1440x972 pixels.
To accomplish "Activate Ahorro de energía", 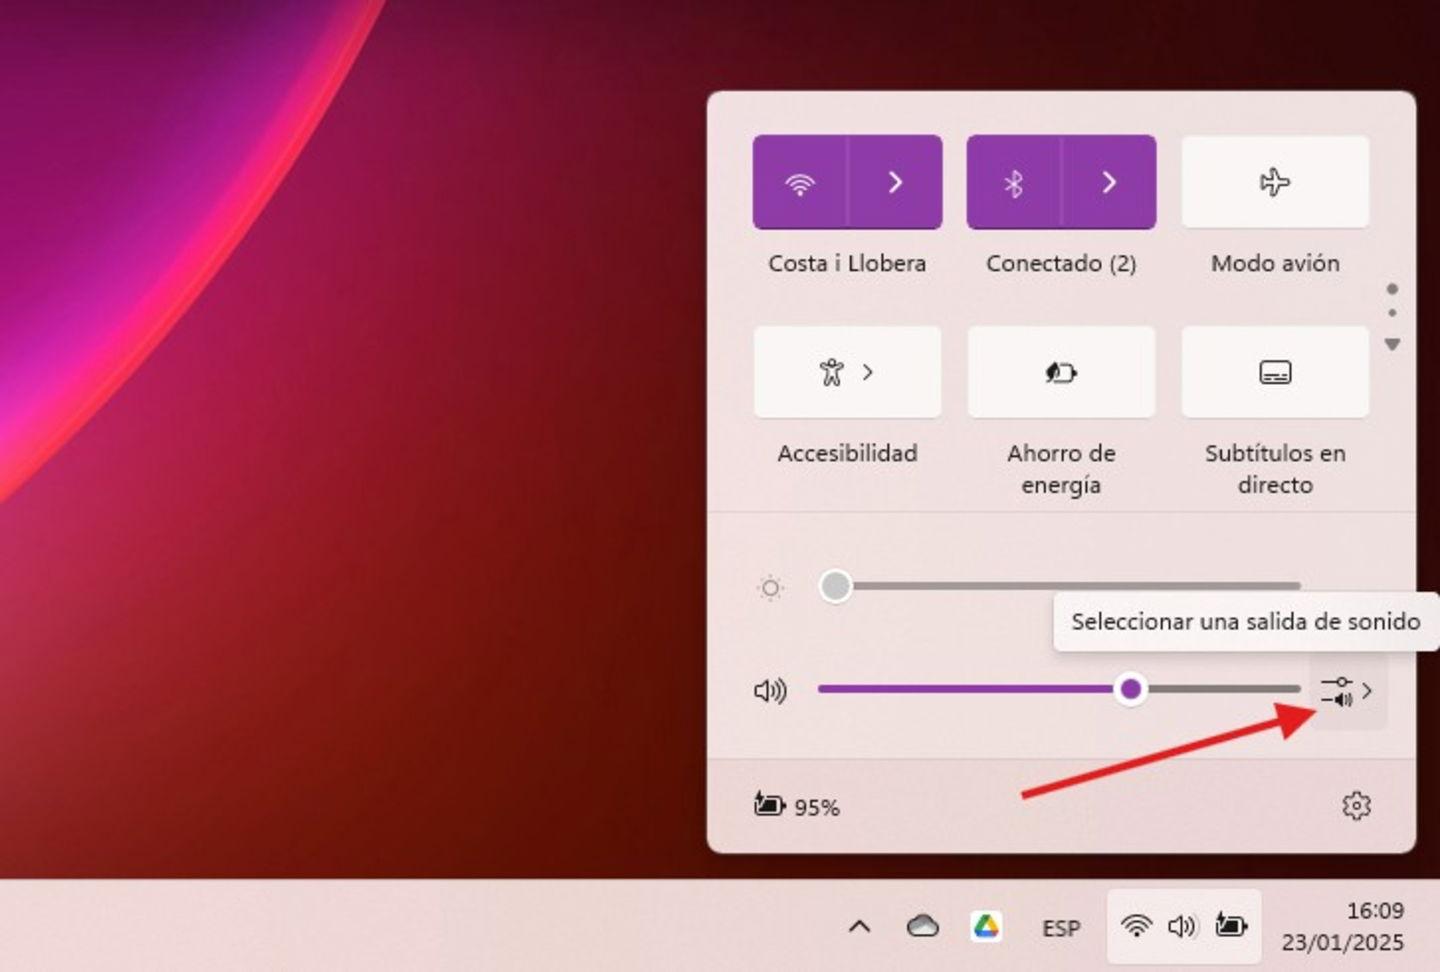I will [x=1061, y=372].
